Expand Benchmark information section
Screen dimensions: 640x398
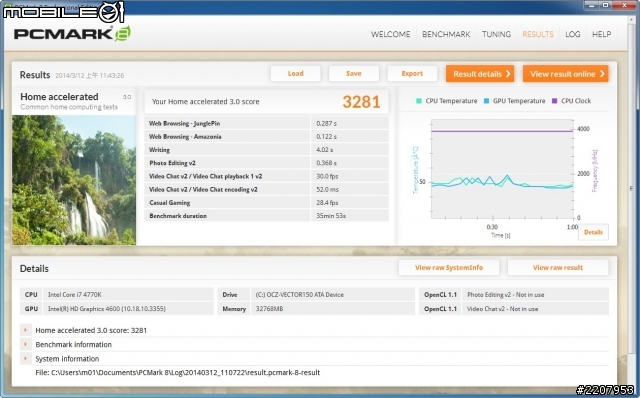click(25, 344)
